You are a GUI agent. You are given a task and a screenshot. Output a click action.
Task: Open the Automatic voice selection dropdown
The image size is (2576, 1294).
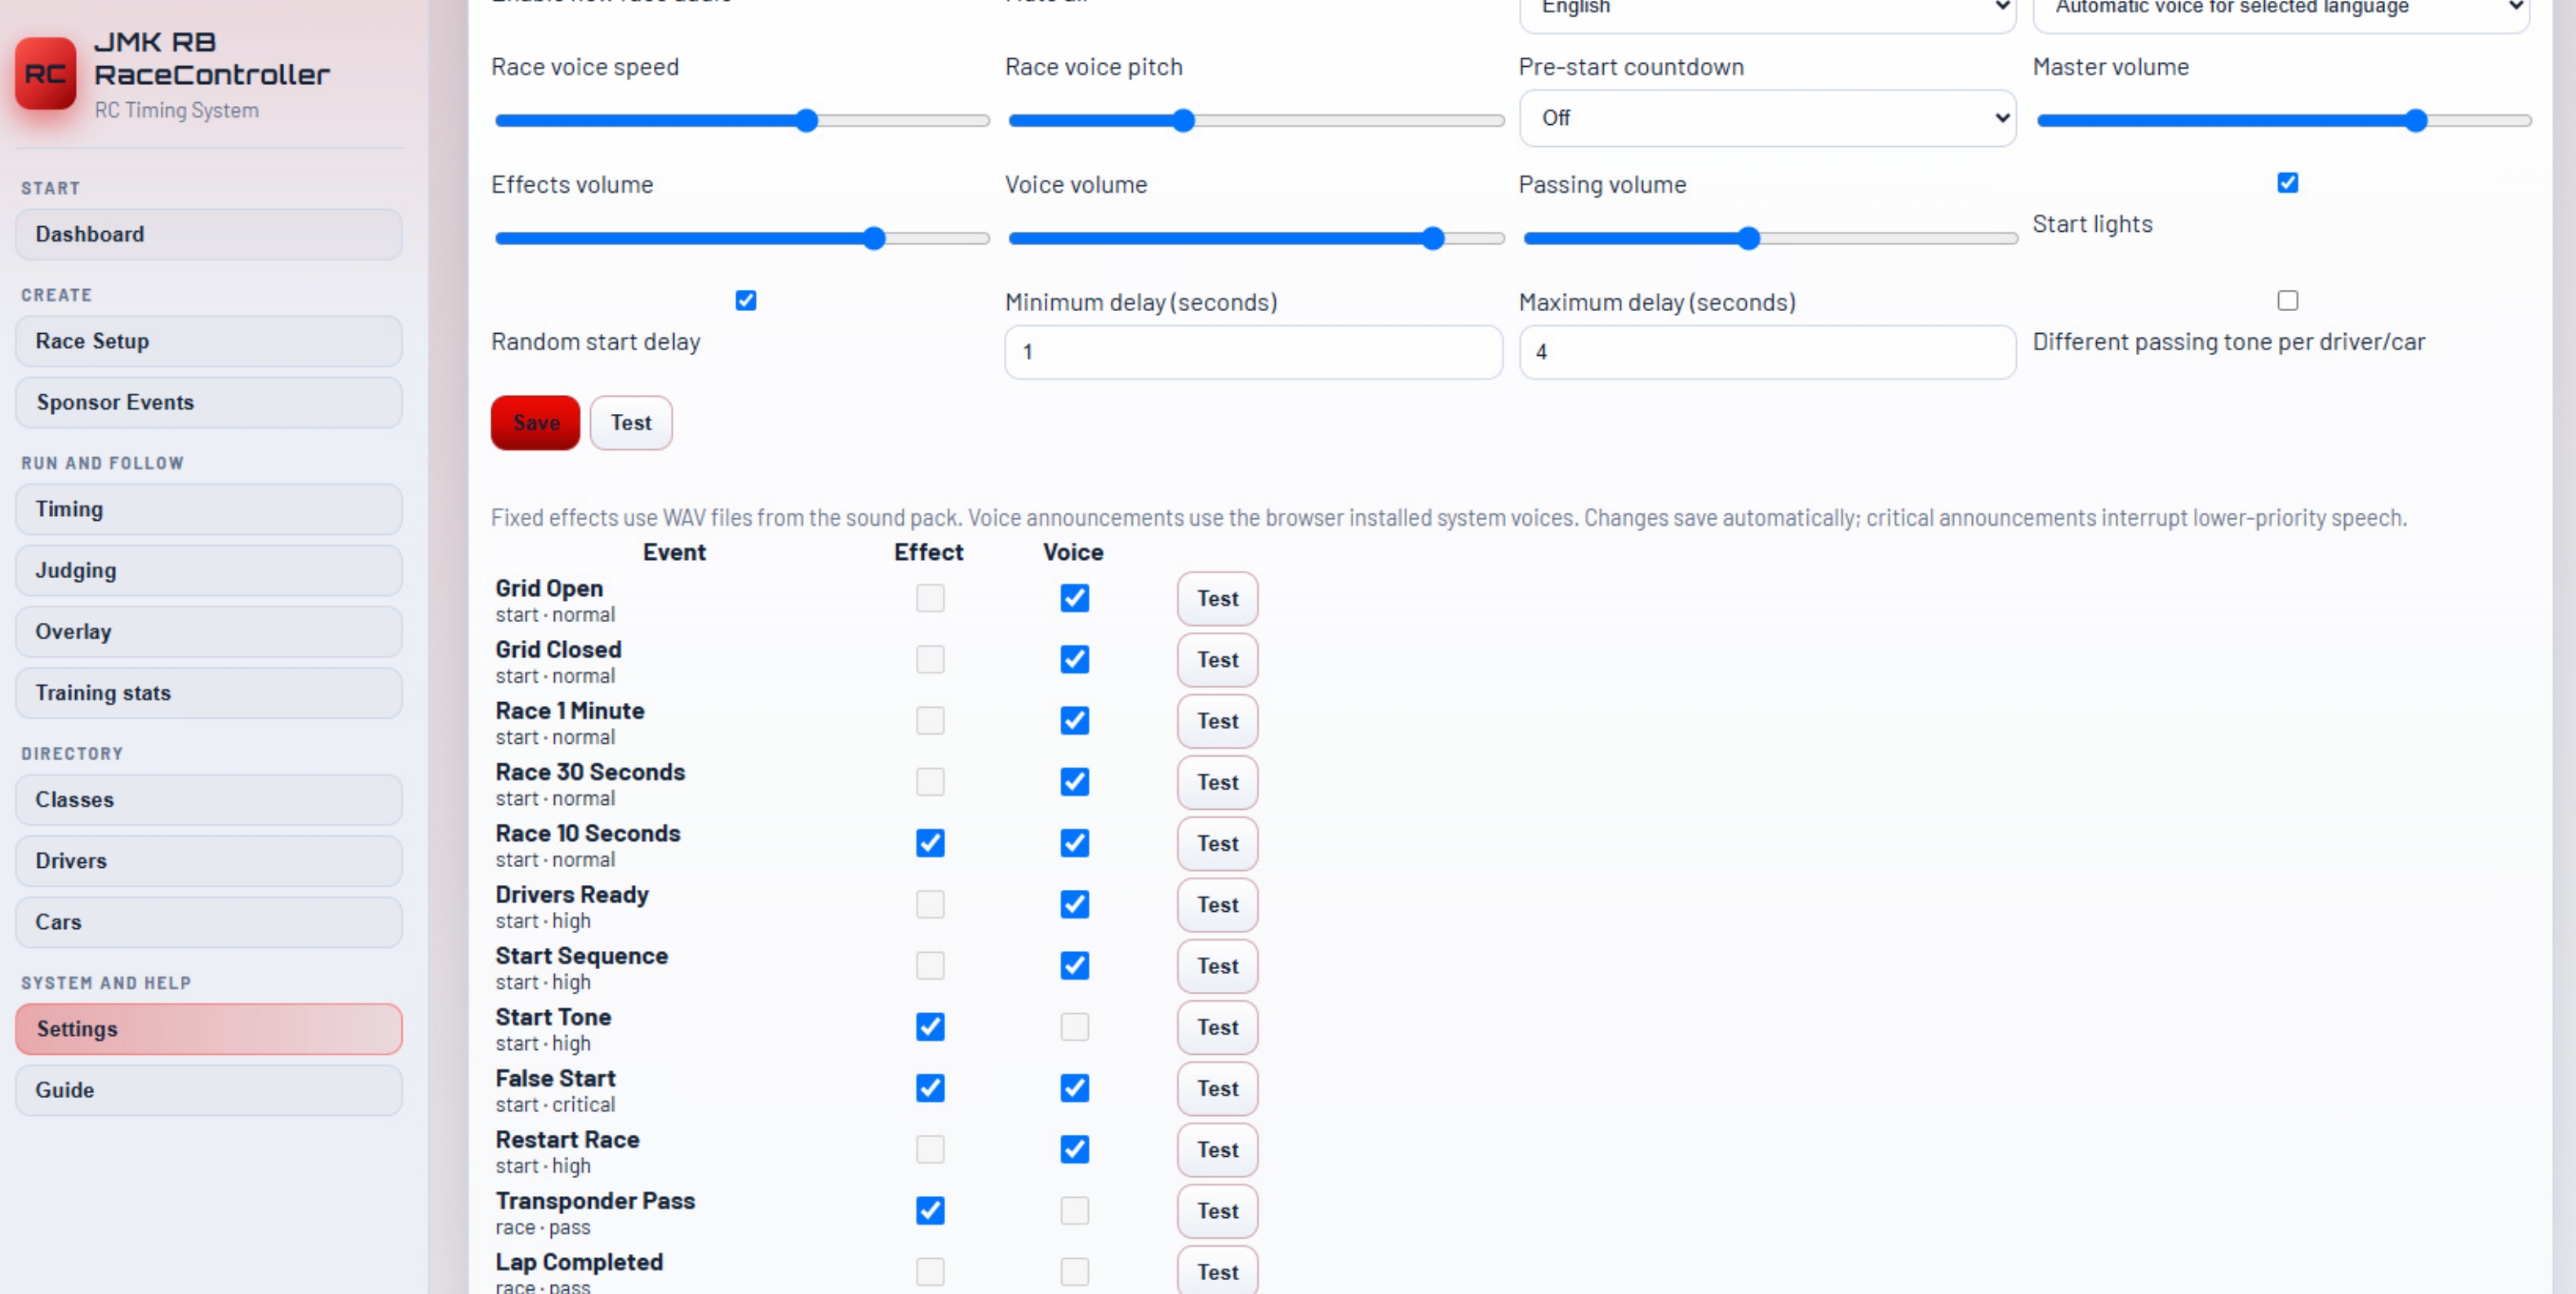(2281, 10)
